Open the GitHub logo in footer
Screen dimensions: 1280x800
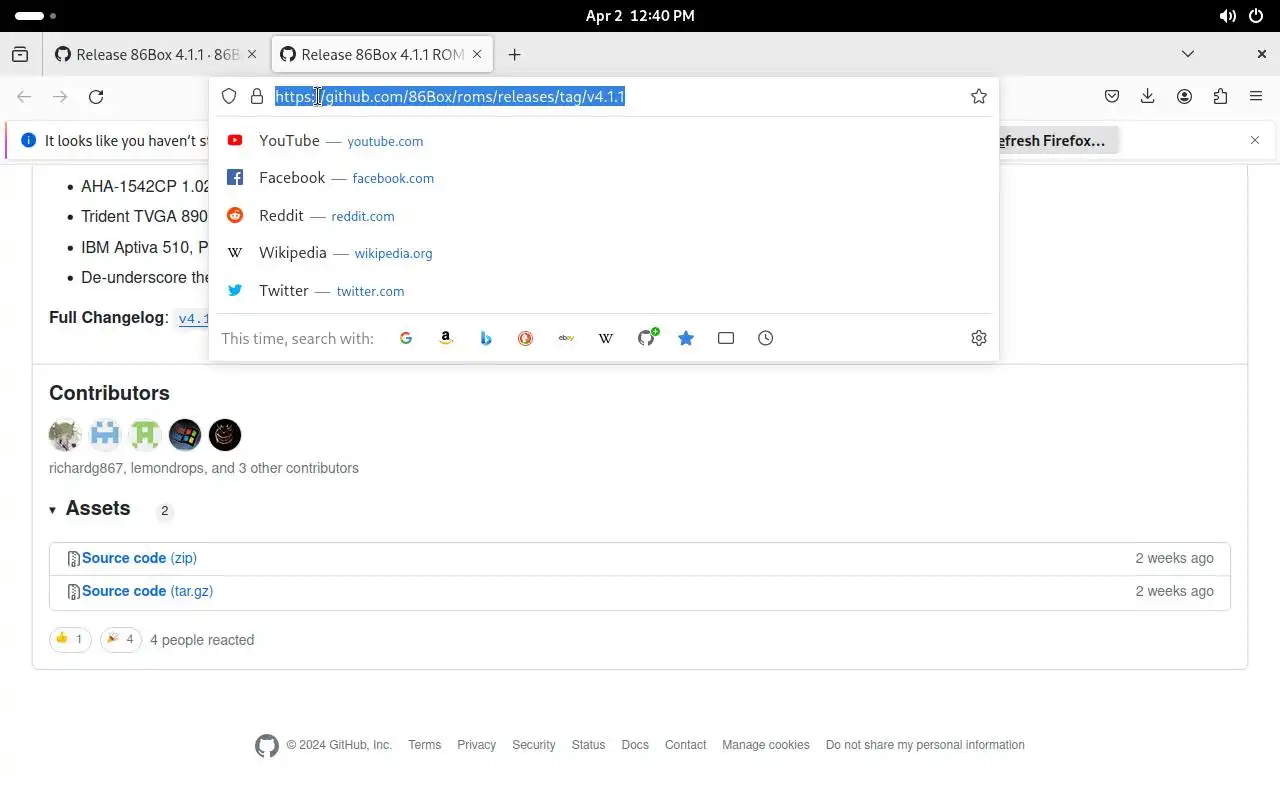click(x=267, y=746)
